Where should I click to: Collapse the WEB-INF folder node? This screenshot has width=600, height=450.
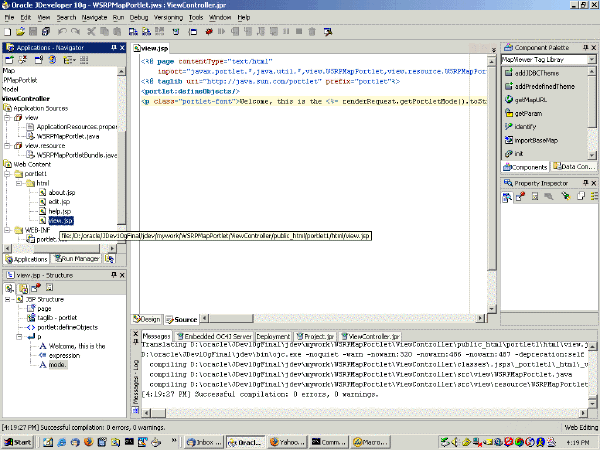pyautogui.click(x=8, y=230)
